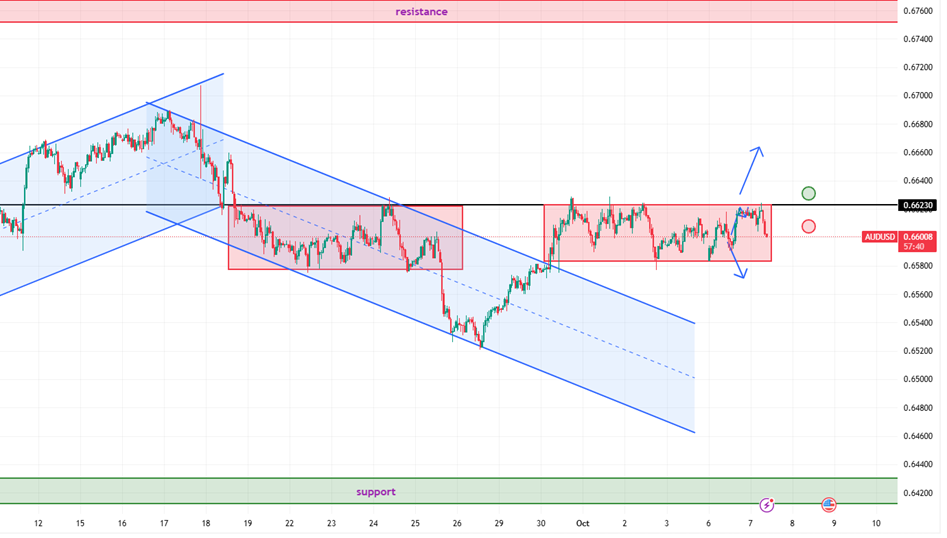
Task: Click the 0.67600 price axis value
Action: (918, 11)
